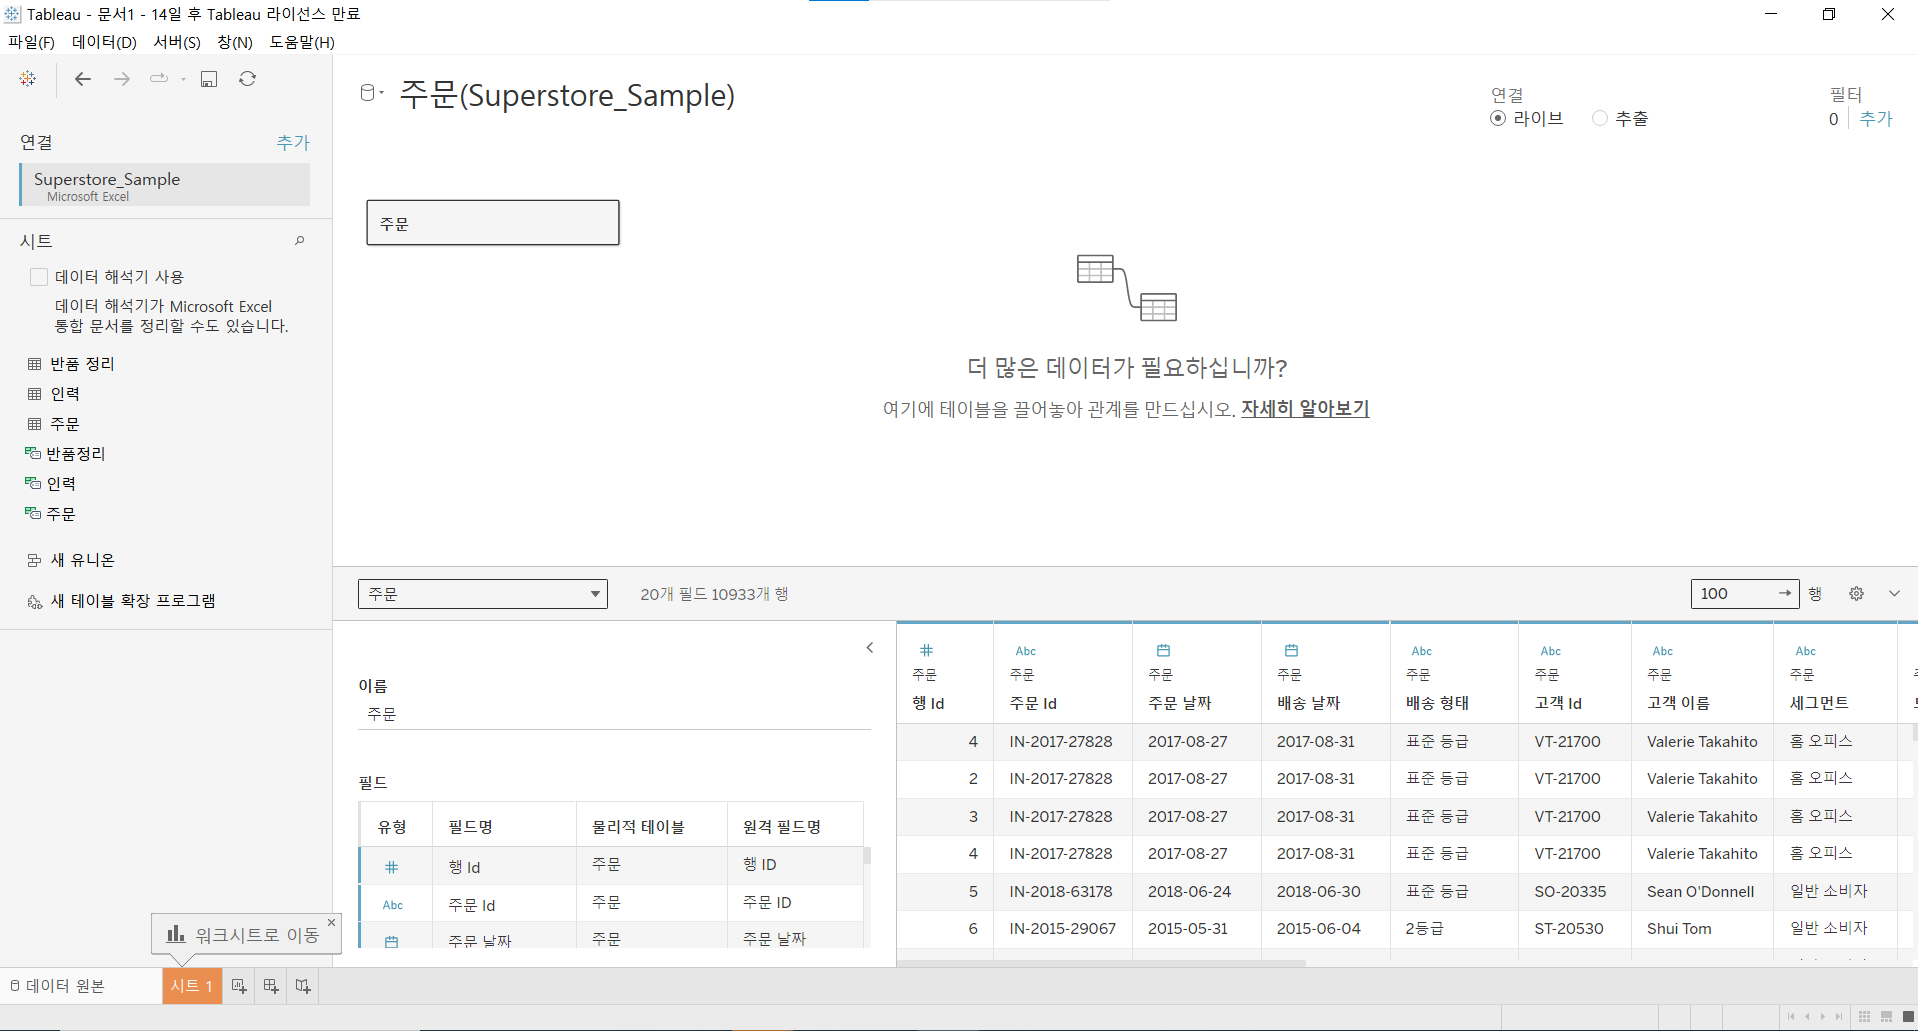Click the new dashboard icon at bottom
Screen dimensions: 1918x1031
(x=271, y=986)
